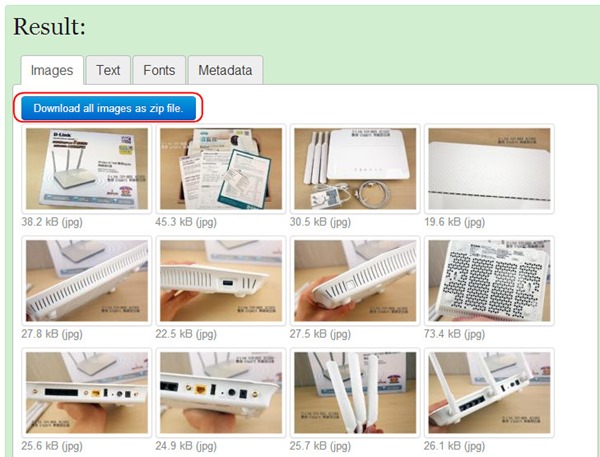This screenshot has height=457, width=600.
Task: Download all images as zip file
Action: point(109,108)
